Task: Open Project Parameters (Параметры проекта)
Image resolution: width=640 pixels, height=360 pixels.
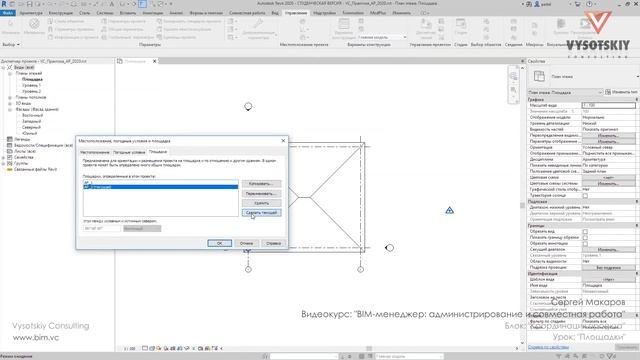Action: point(123,21)
